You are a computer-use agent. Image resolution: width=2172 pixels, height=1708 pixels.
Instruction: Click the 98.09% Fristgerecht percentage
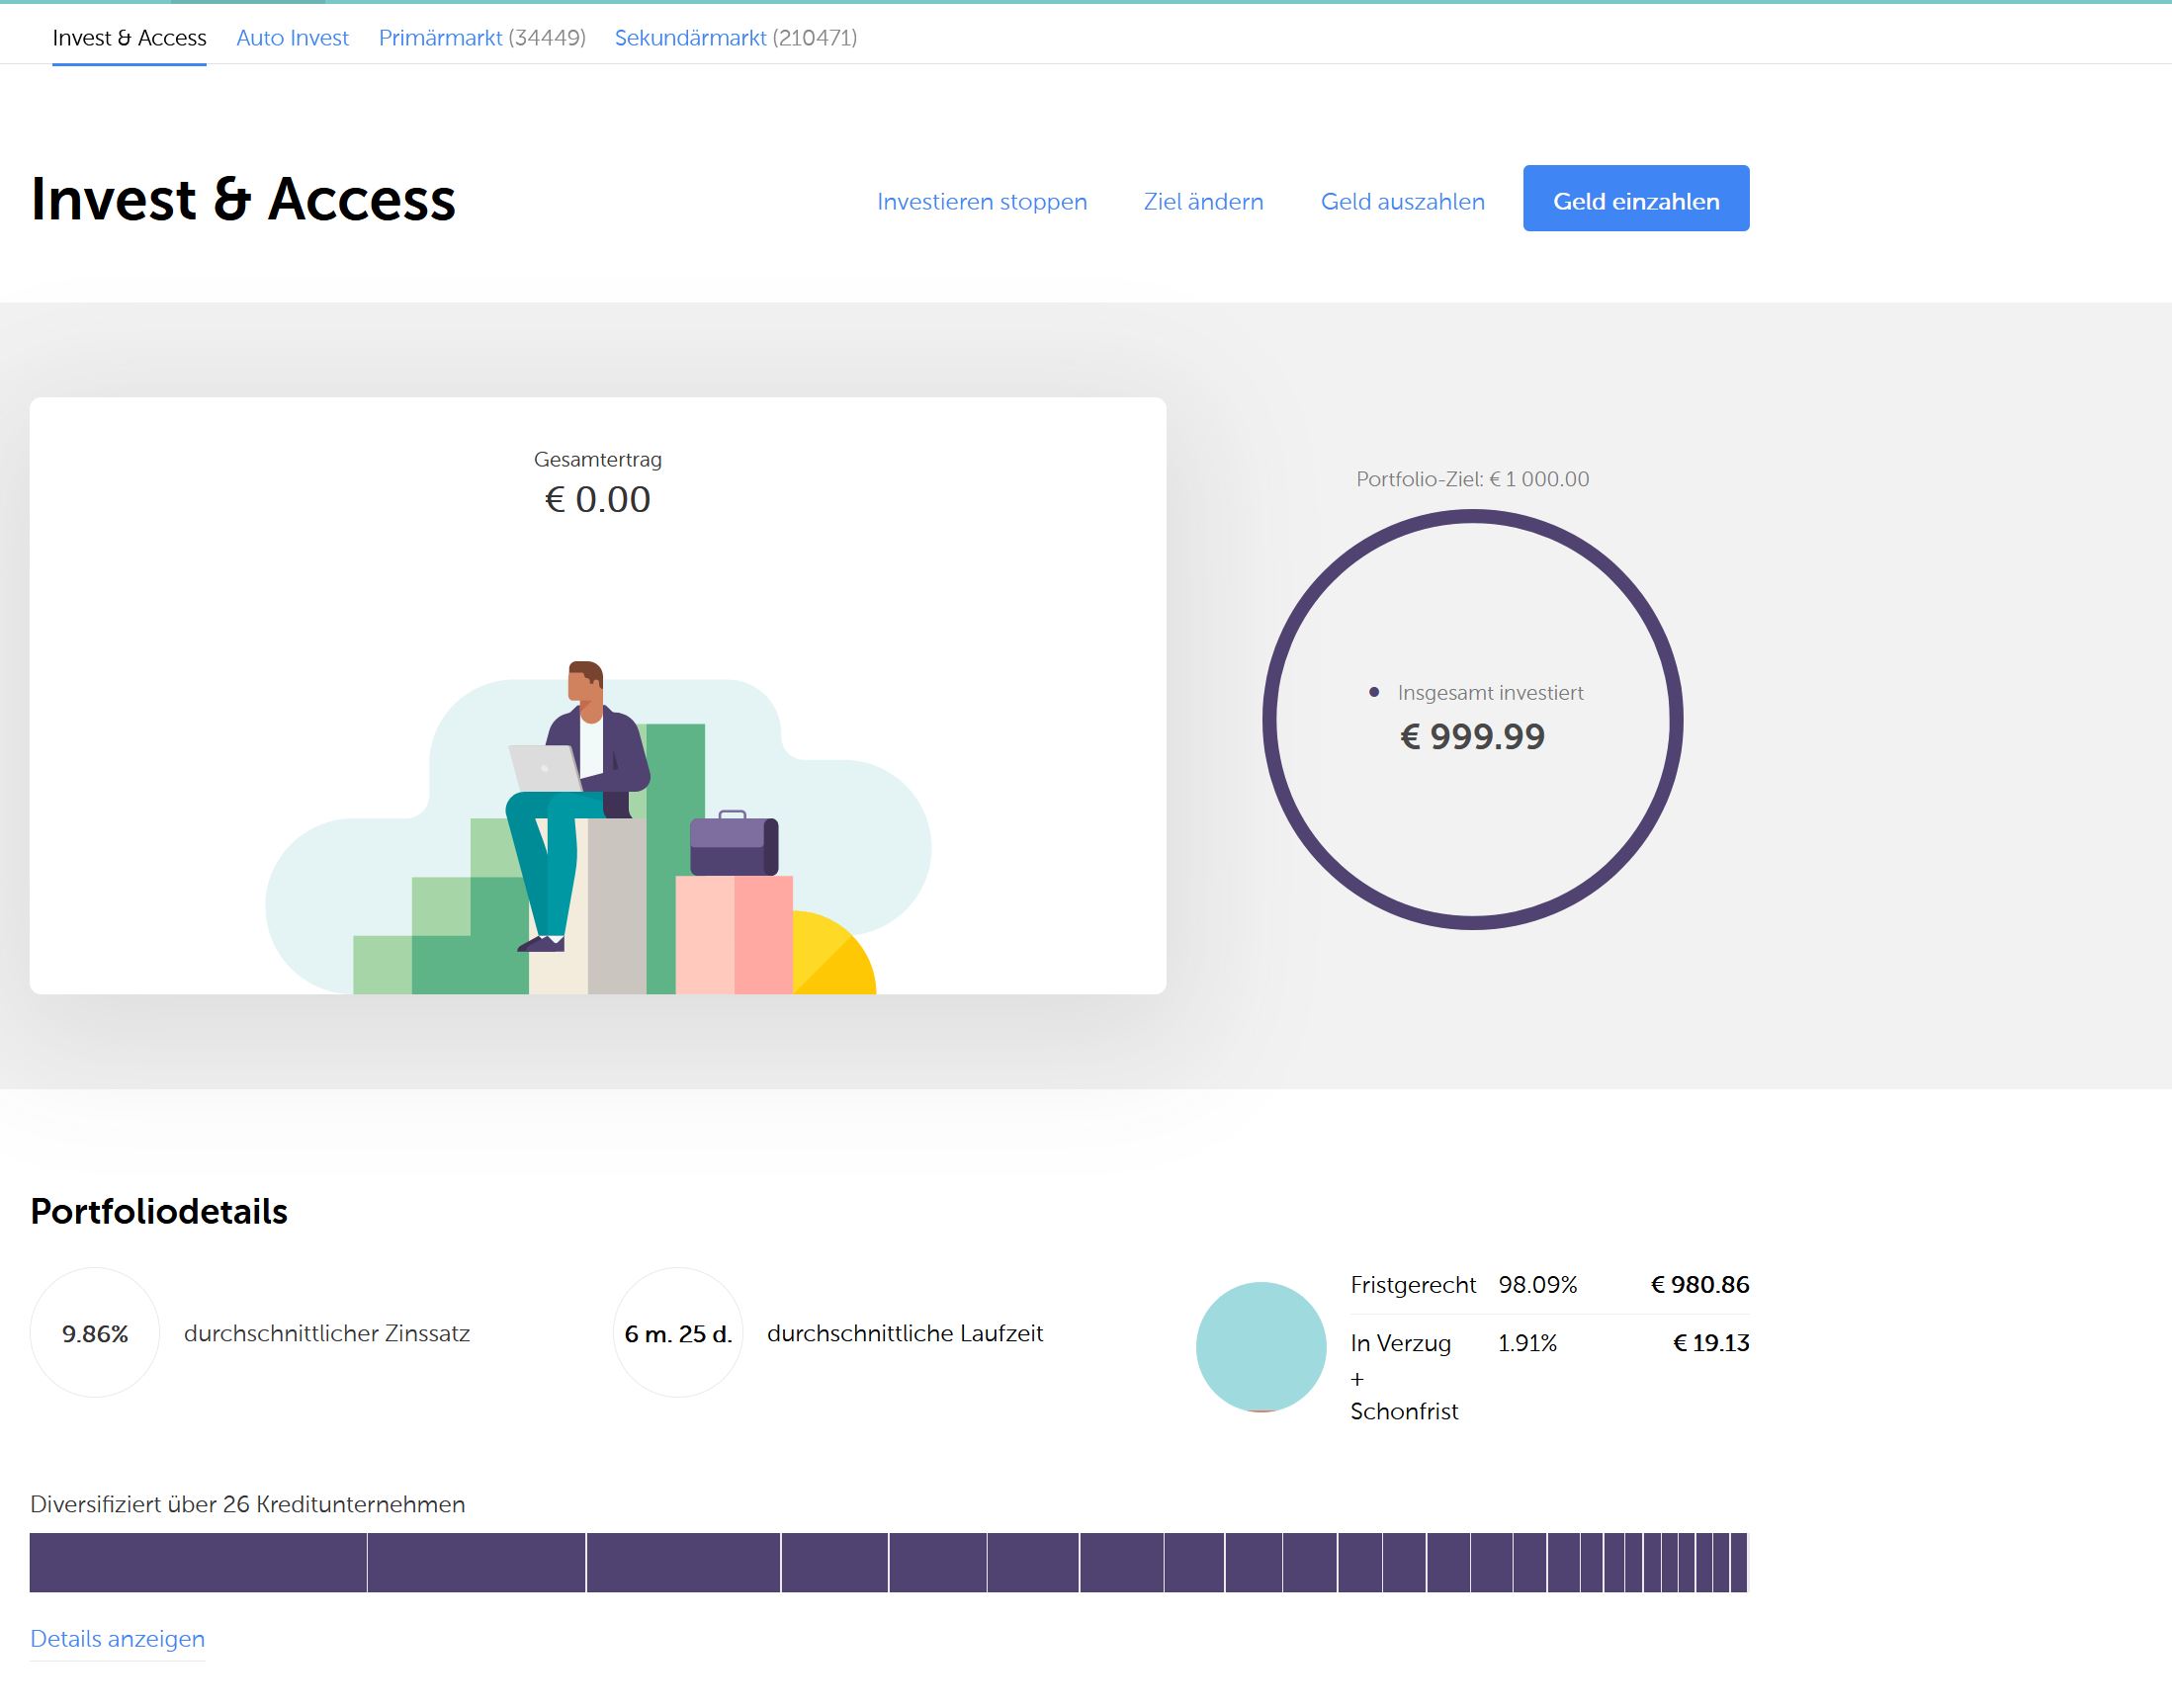[x=1537, y=1284]
